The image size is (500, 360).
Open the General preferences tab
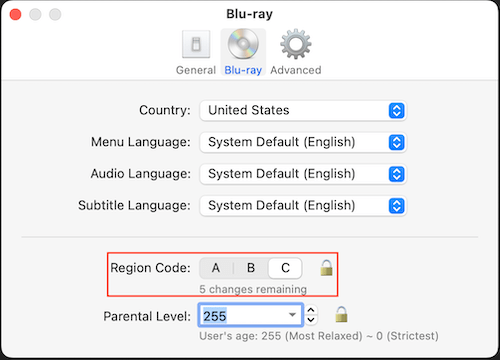(x=196, y=52)
